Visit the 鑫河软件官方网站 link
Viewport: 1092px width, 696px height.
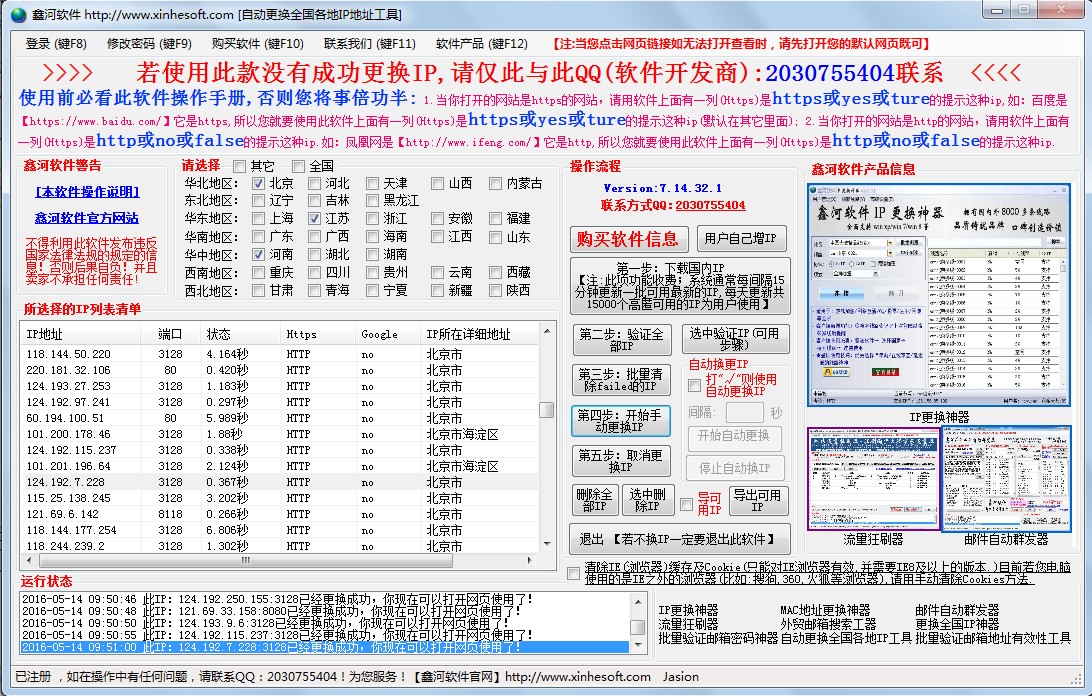point(87,218)
